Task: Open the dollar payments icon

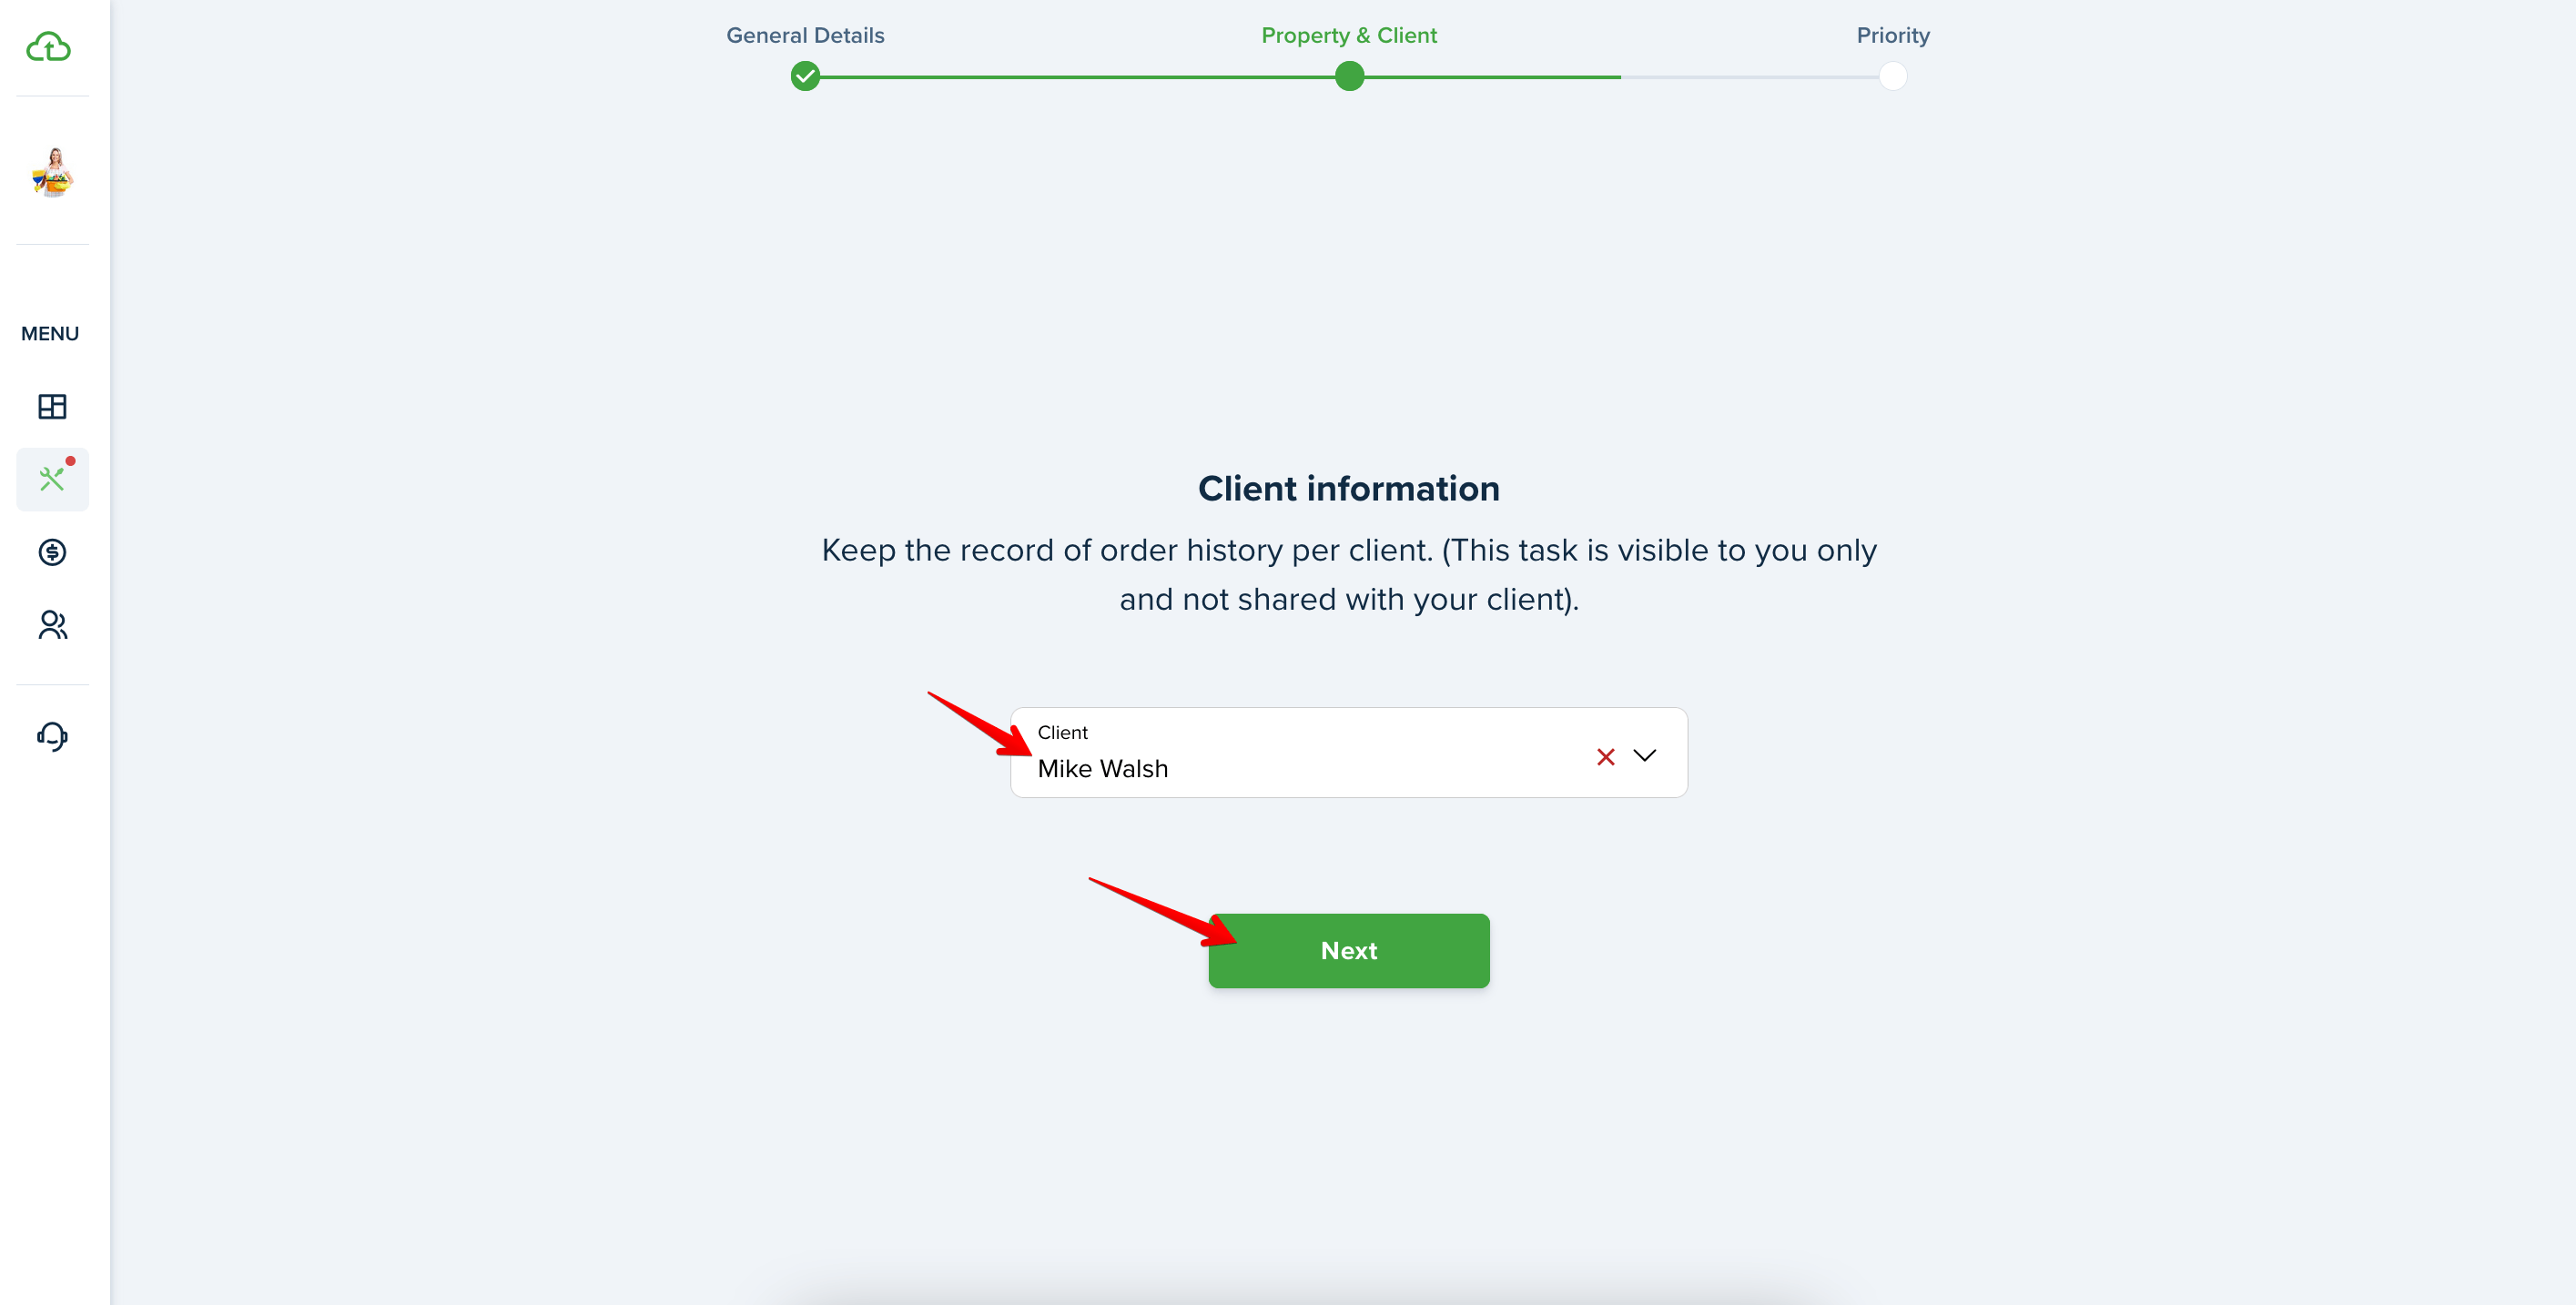Action: [52, 552]
